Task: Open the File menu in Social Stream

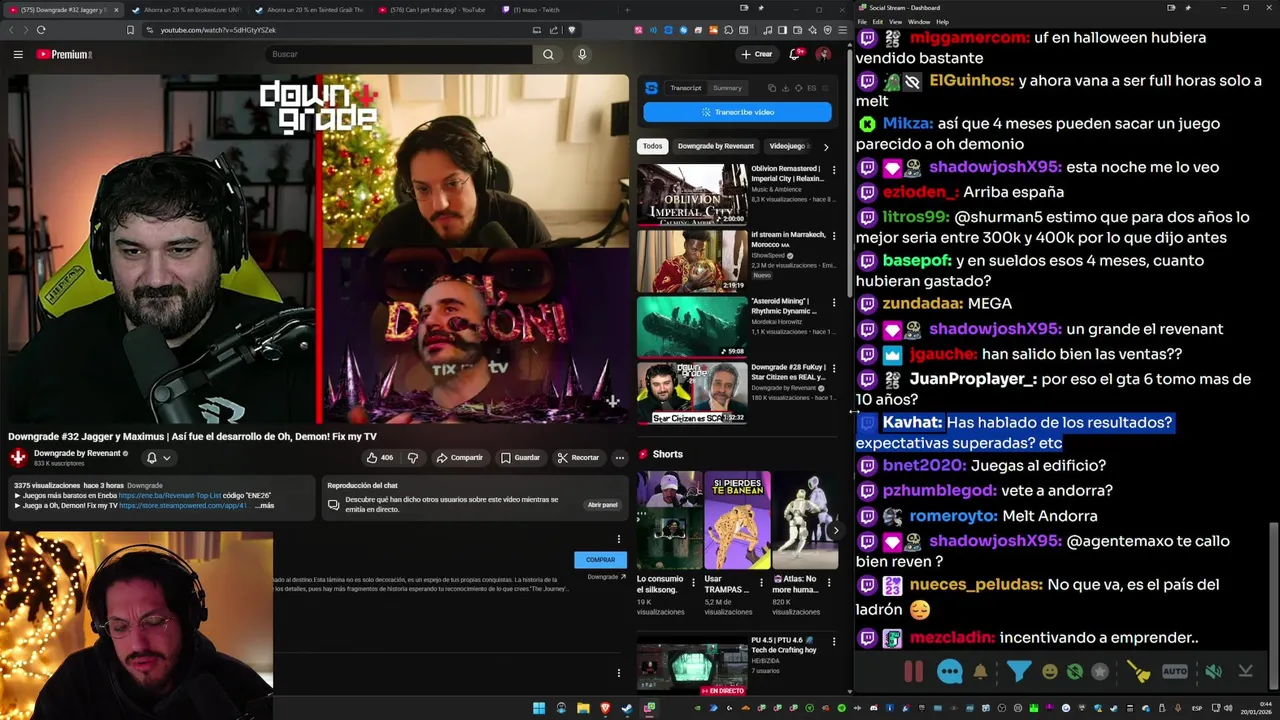Action: click(x=862, y=21)
